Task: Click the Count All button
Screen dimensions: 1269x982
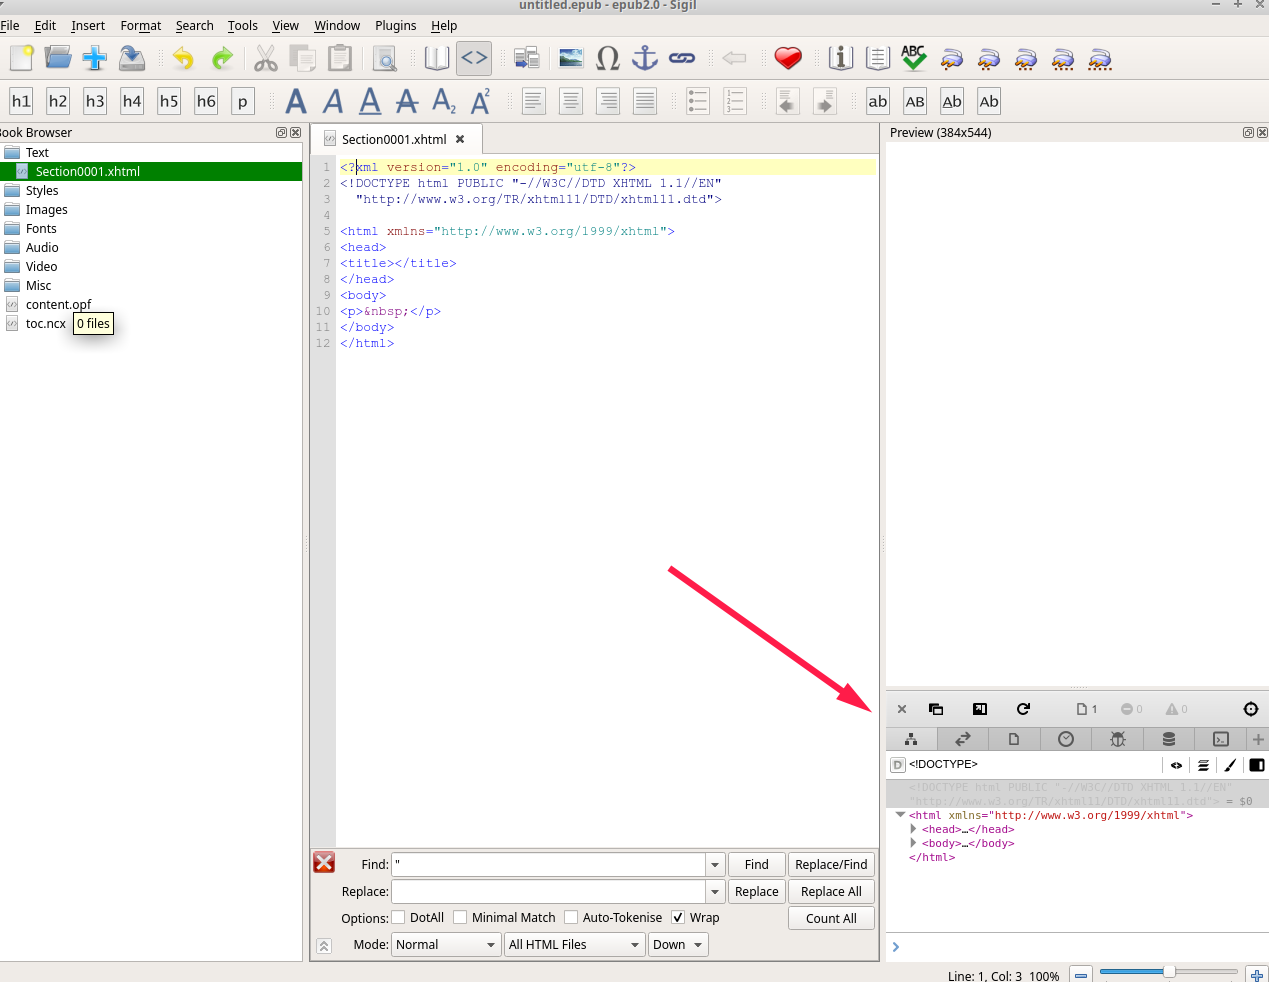Action: coord(831,919)
